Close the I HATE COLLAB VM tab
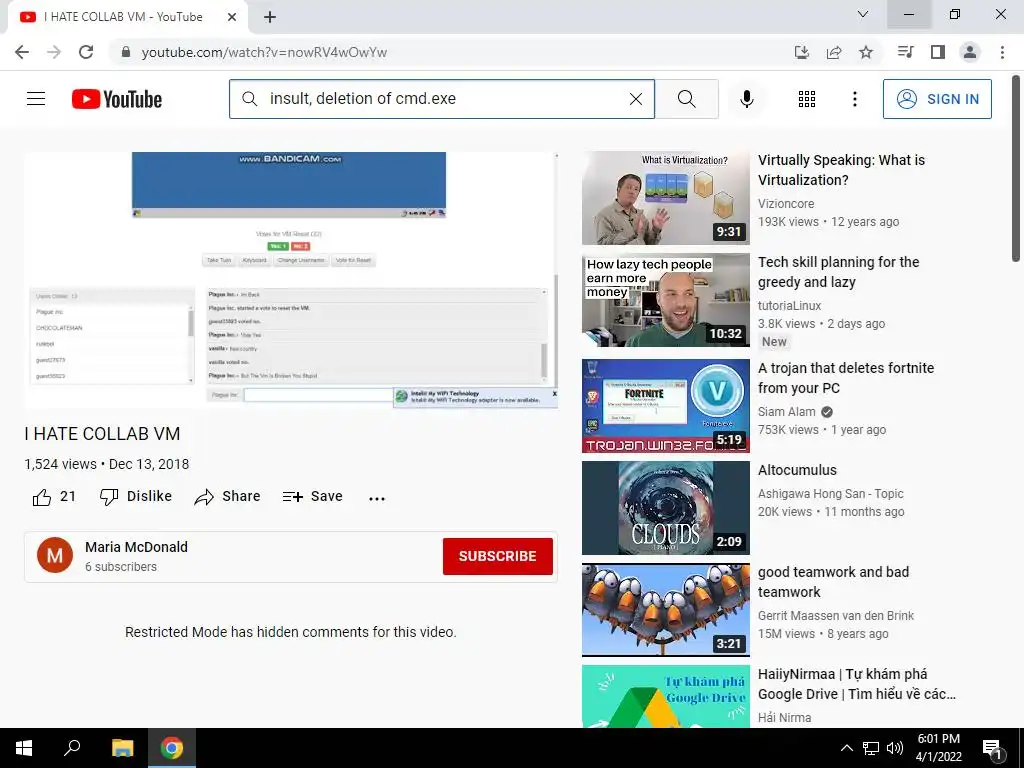This screenshot has width=1024, height=768. [232, 17]
